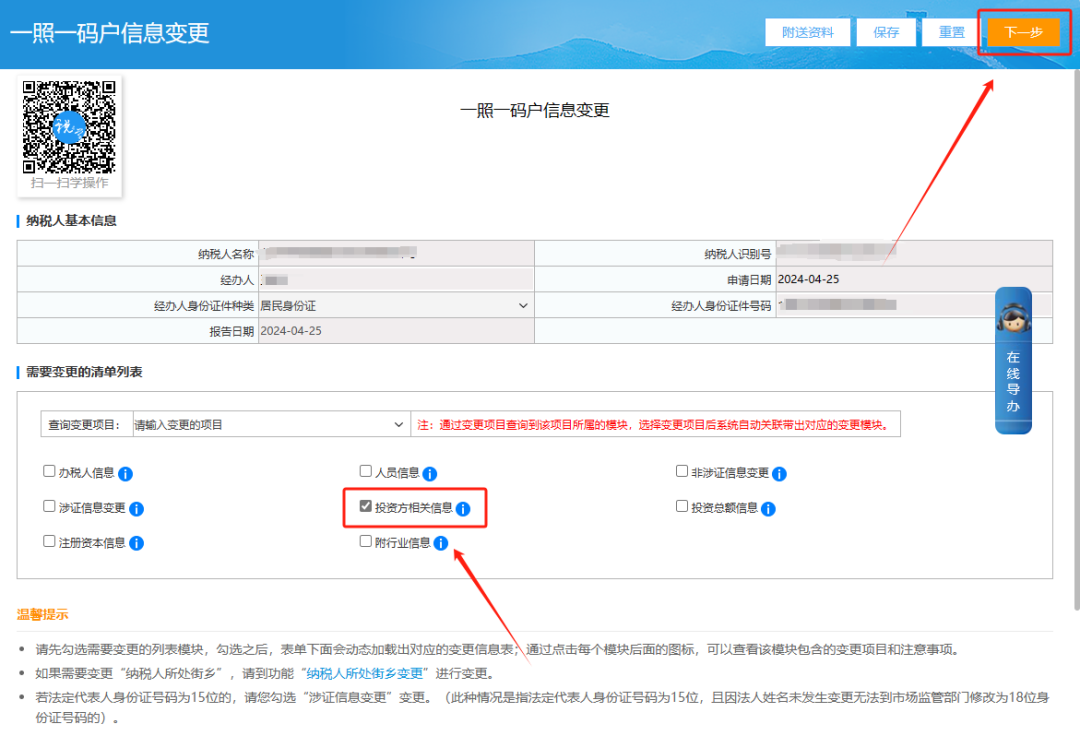Viewport: 1080px width, 736px height.
Task: Open 在线导办 assistant widget
Action: pos(1013,360)
